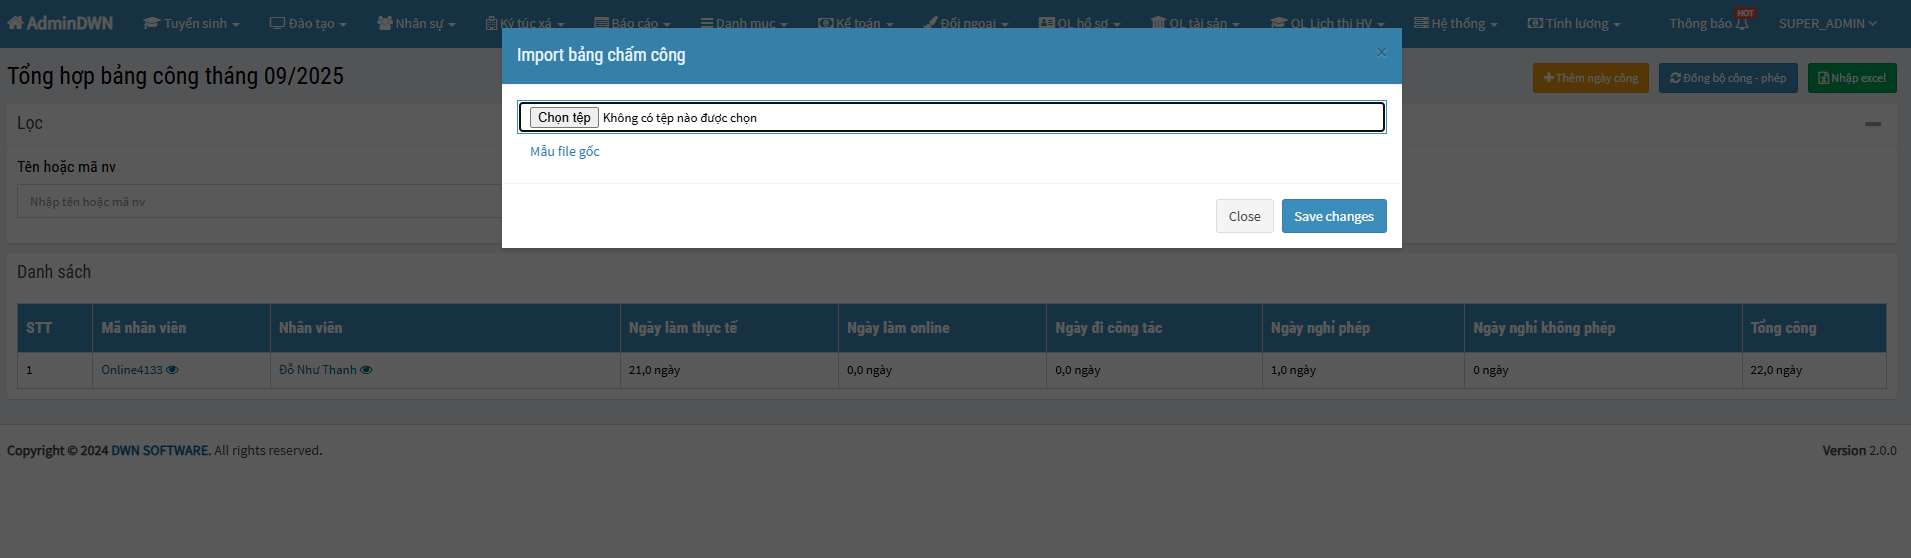Image resolution: width=1911 pixels, height=558 pixels.
Task: Click the Close button in dialog
Action: point(1244,216)
